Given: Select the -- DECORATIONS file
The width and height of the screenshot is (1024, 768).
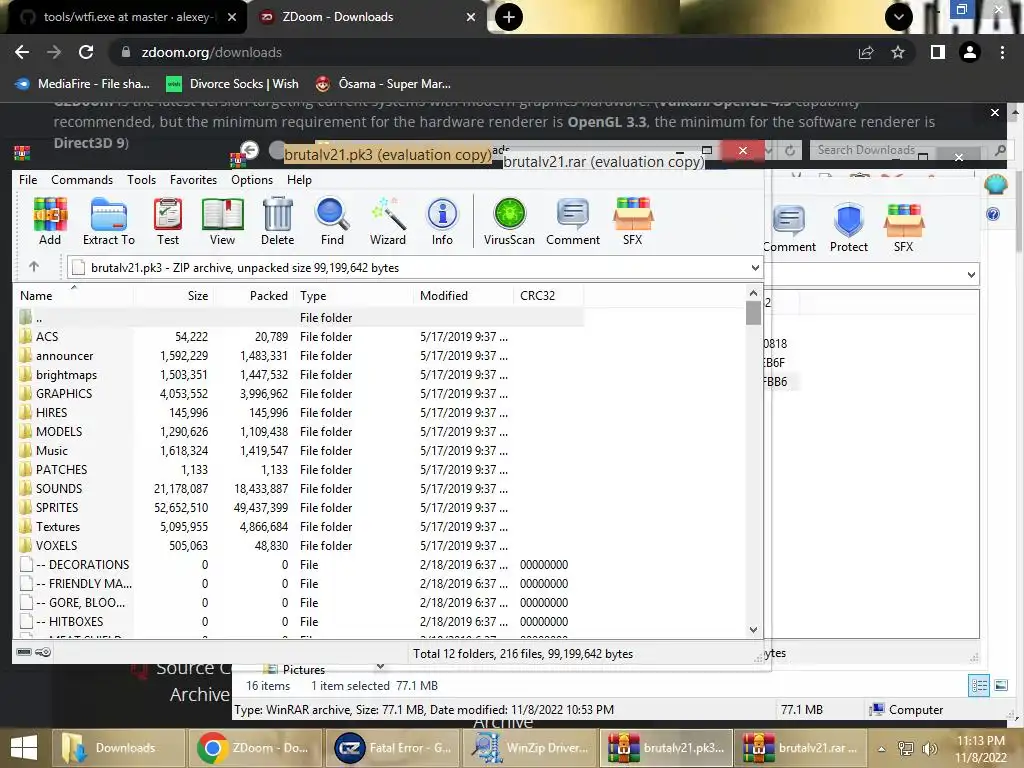Looking at the screenshot, I should (x=82, y=565).
